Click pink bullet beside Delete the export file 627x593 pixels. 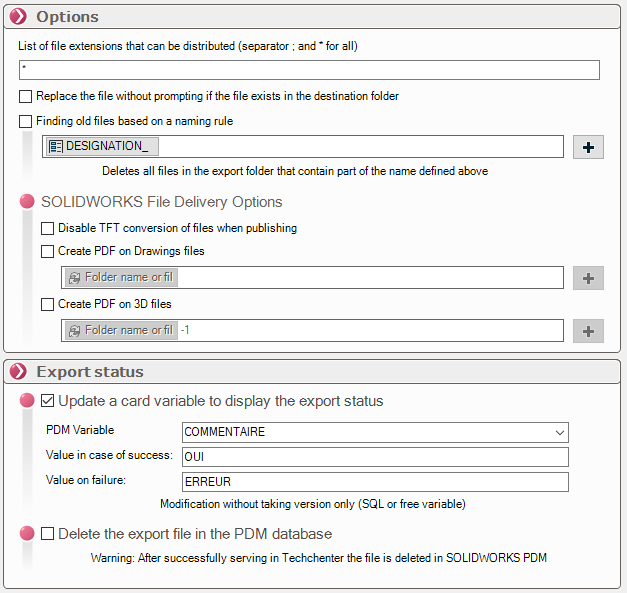27,534
